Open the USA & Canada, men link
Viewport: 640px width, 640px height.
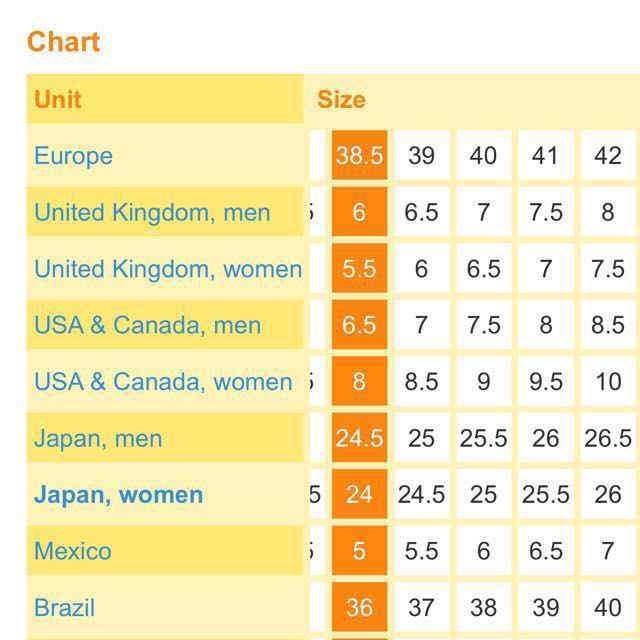coord(147,325)
